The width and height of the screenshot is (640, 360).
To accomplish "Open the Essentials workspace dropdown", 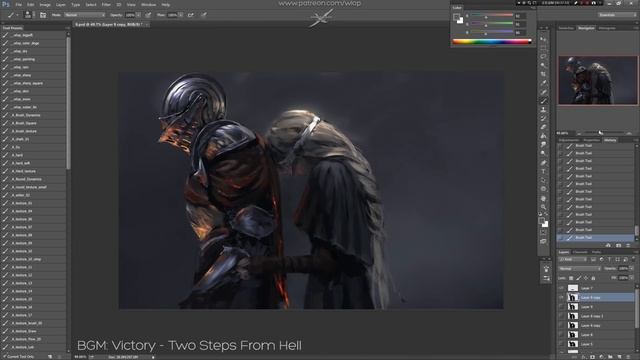I will [617, 15].
